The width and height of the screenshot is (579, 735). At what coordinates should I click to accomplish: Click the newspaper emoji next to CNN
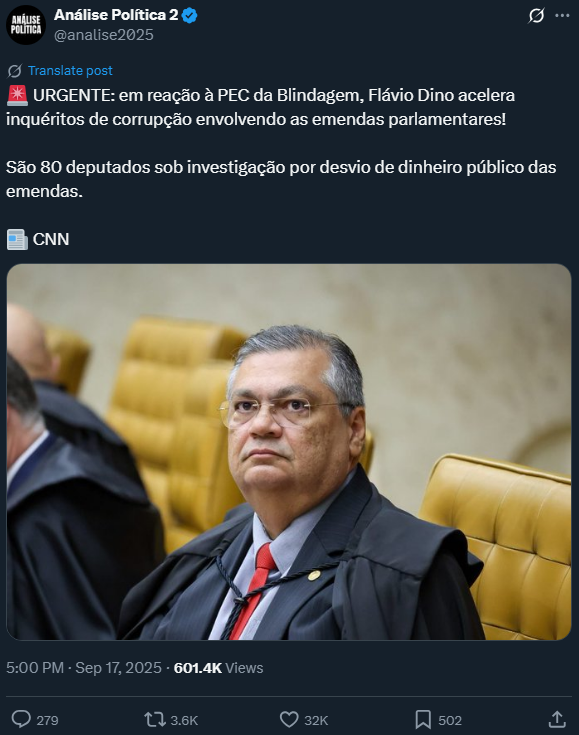pyautogui.click(x=17, y=240)
